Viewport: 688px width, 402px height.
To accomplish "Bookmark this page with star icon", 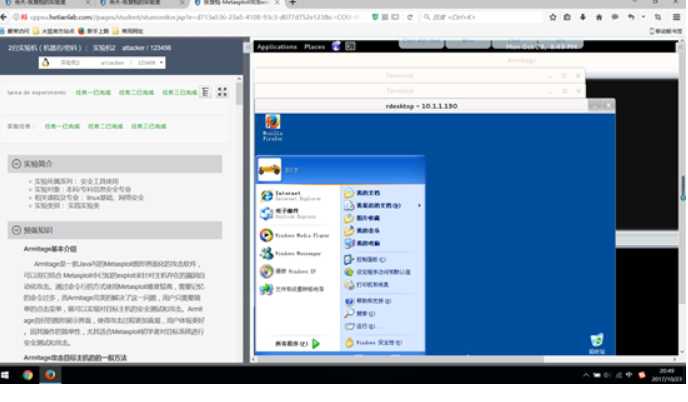I will (552, 17).
